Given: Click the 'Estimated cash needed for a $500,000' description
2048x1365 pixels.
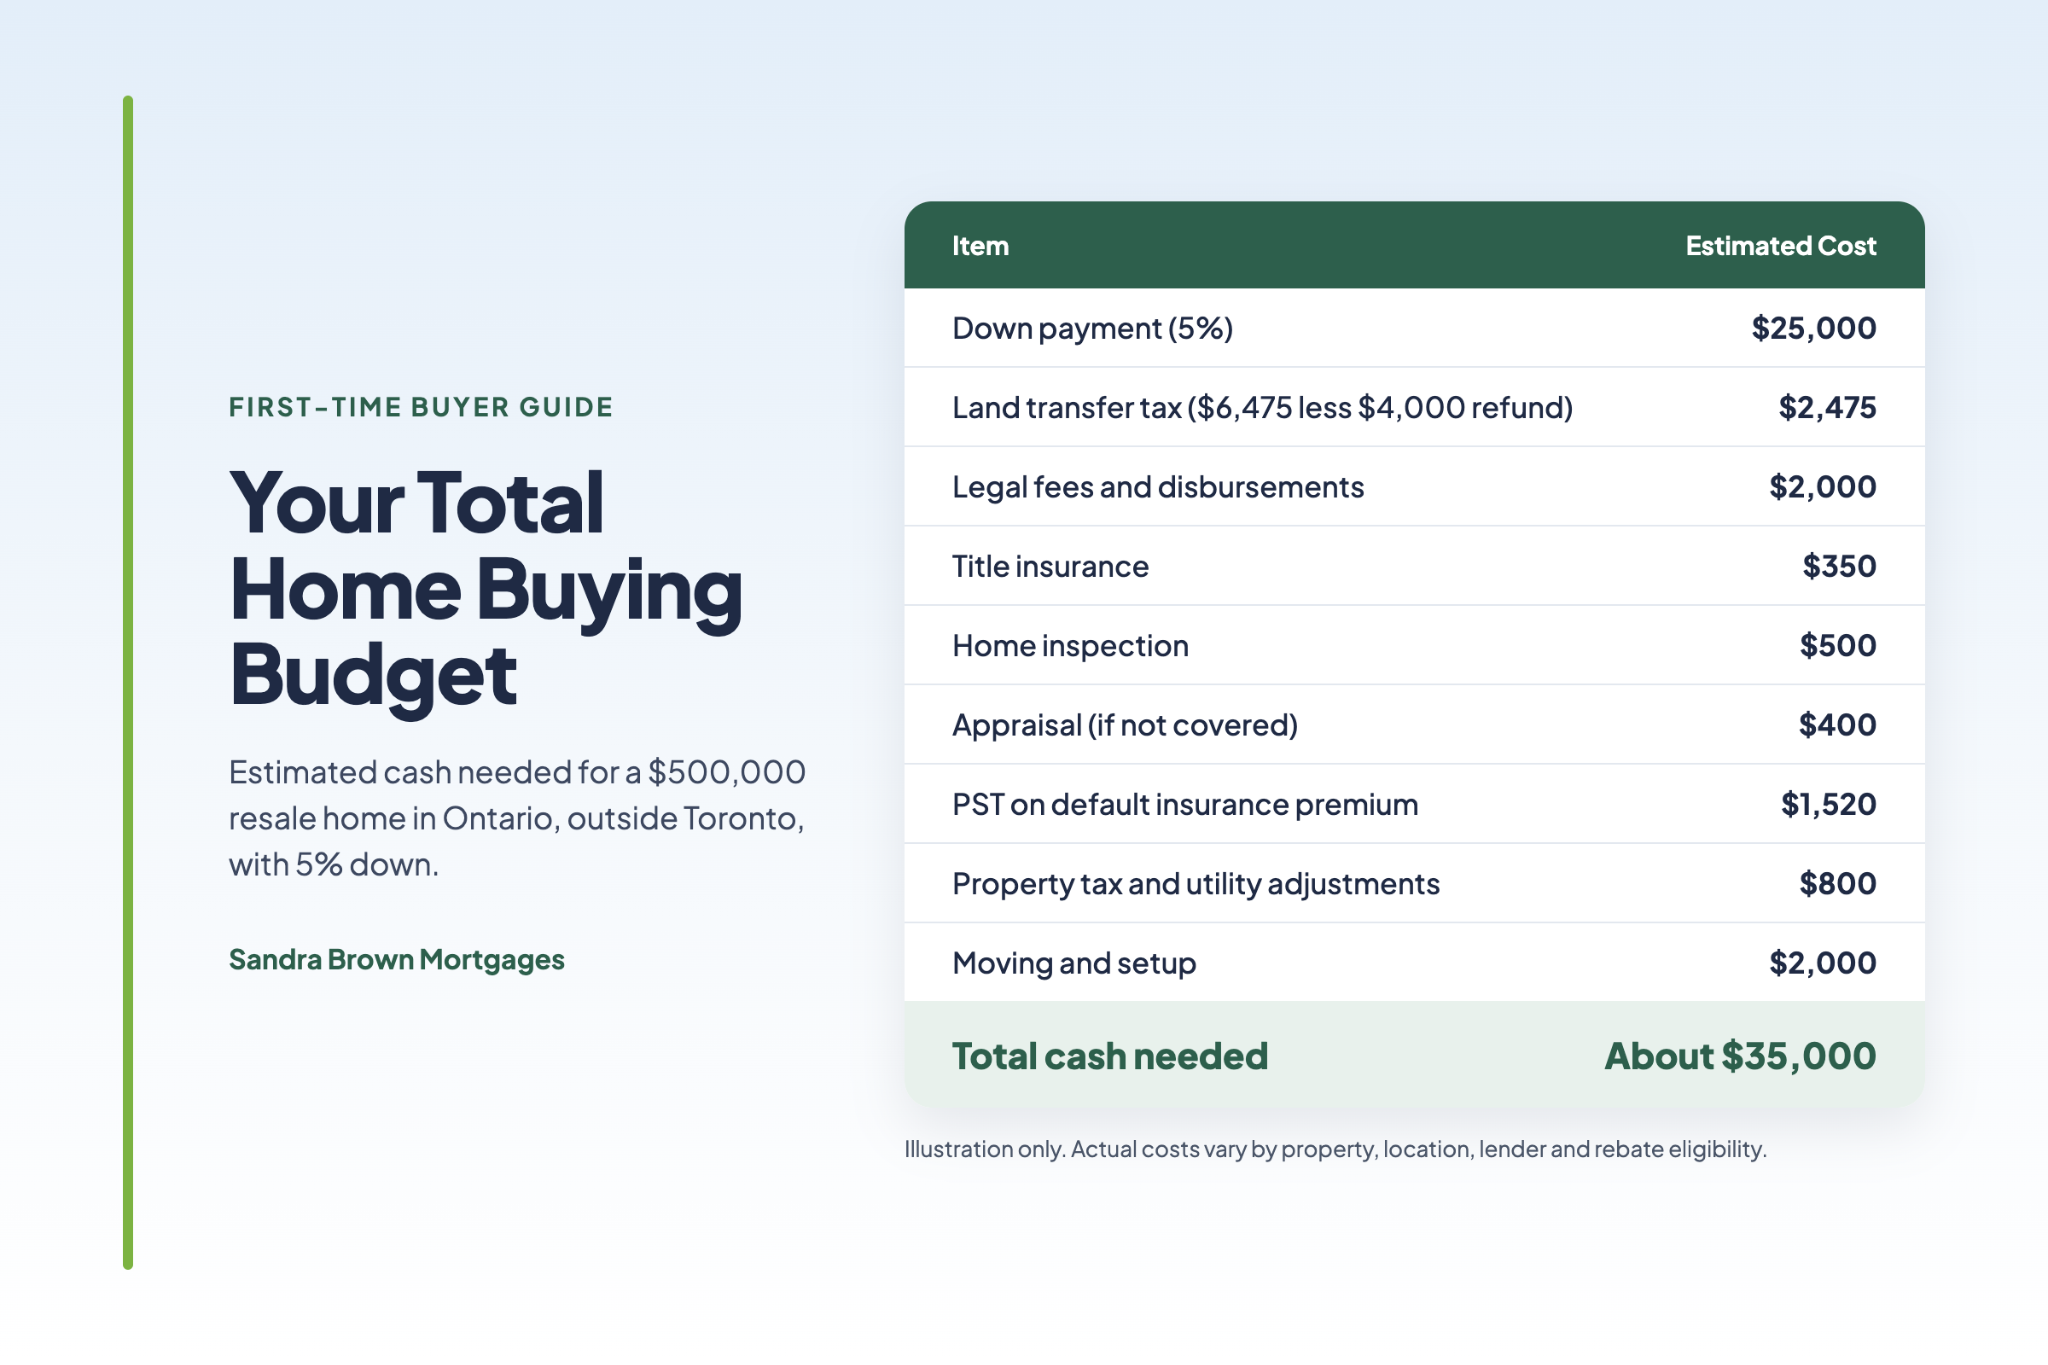Looking at the screenshot, I should tap(517, 818).
